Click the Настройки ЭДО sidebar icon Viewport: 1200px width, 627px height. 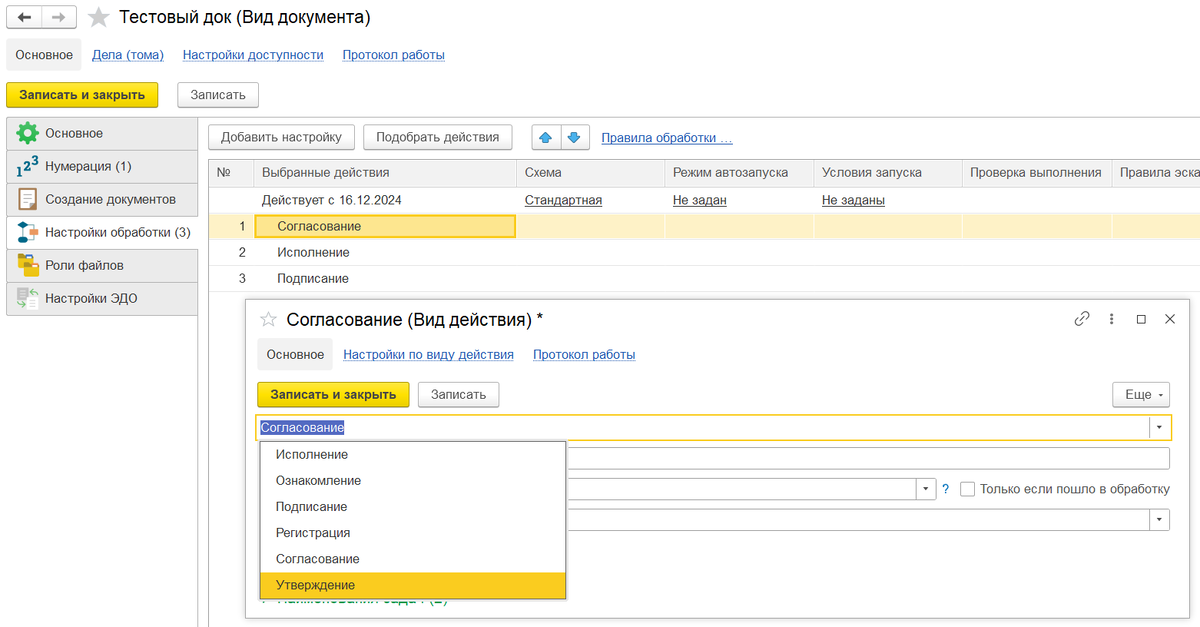[x=27, y=298]
